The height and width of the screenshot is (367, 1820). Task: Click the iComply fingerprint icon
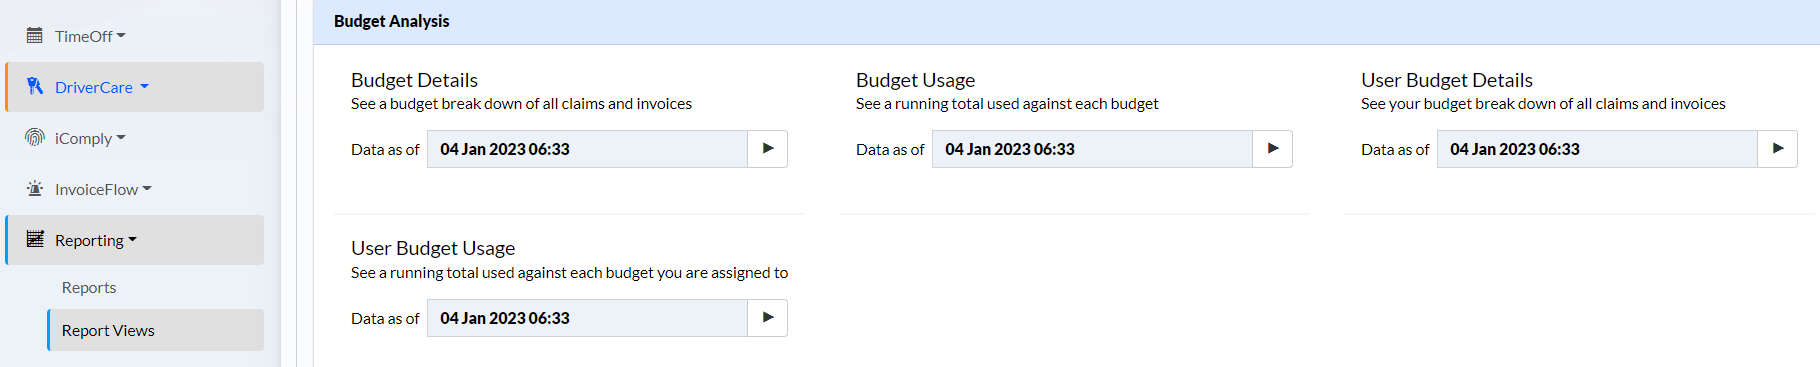point(35,138)
